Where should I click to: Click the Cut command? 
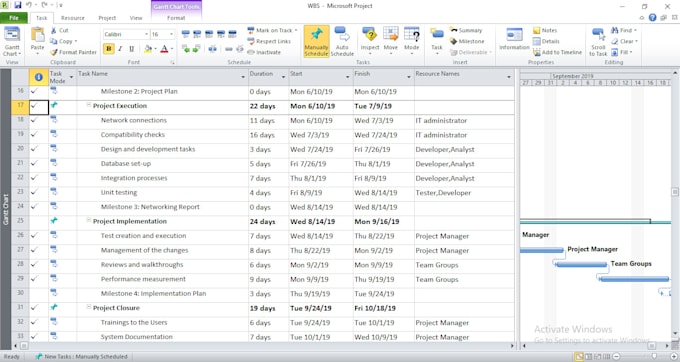59,30
